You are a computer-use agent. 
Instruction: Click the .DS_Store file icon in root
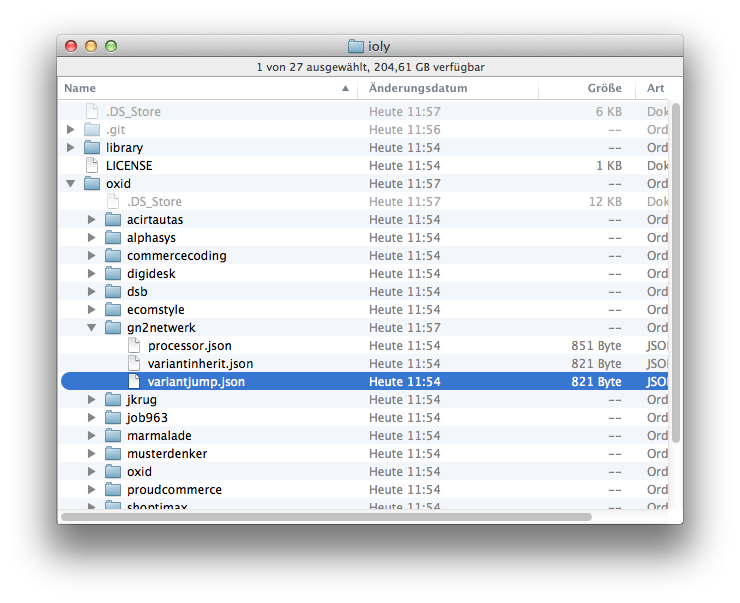pos(92,111)
